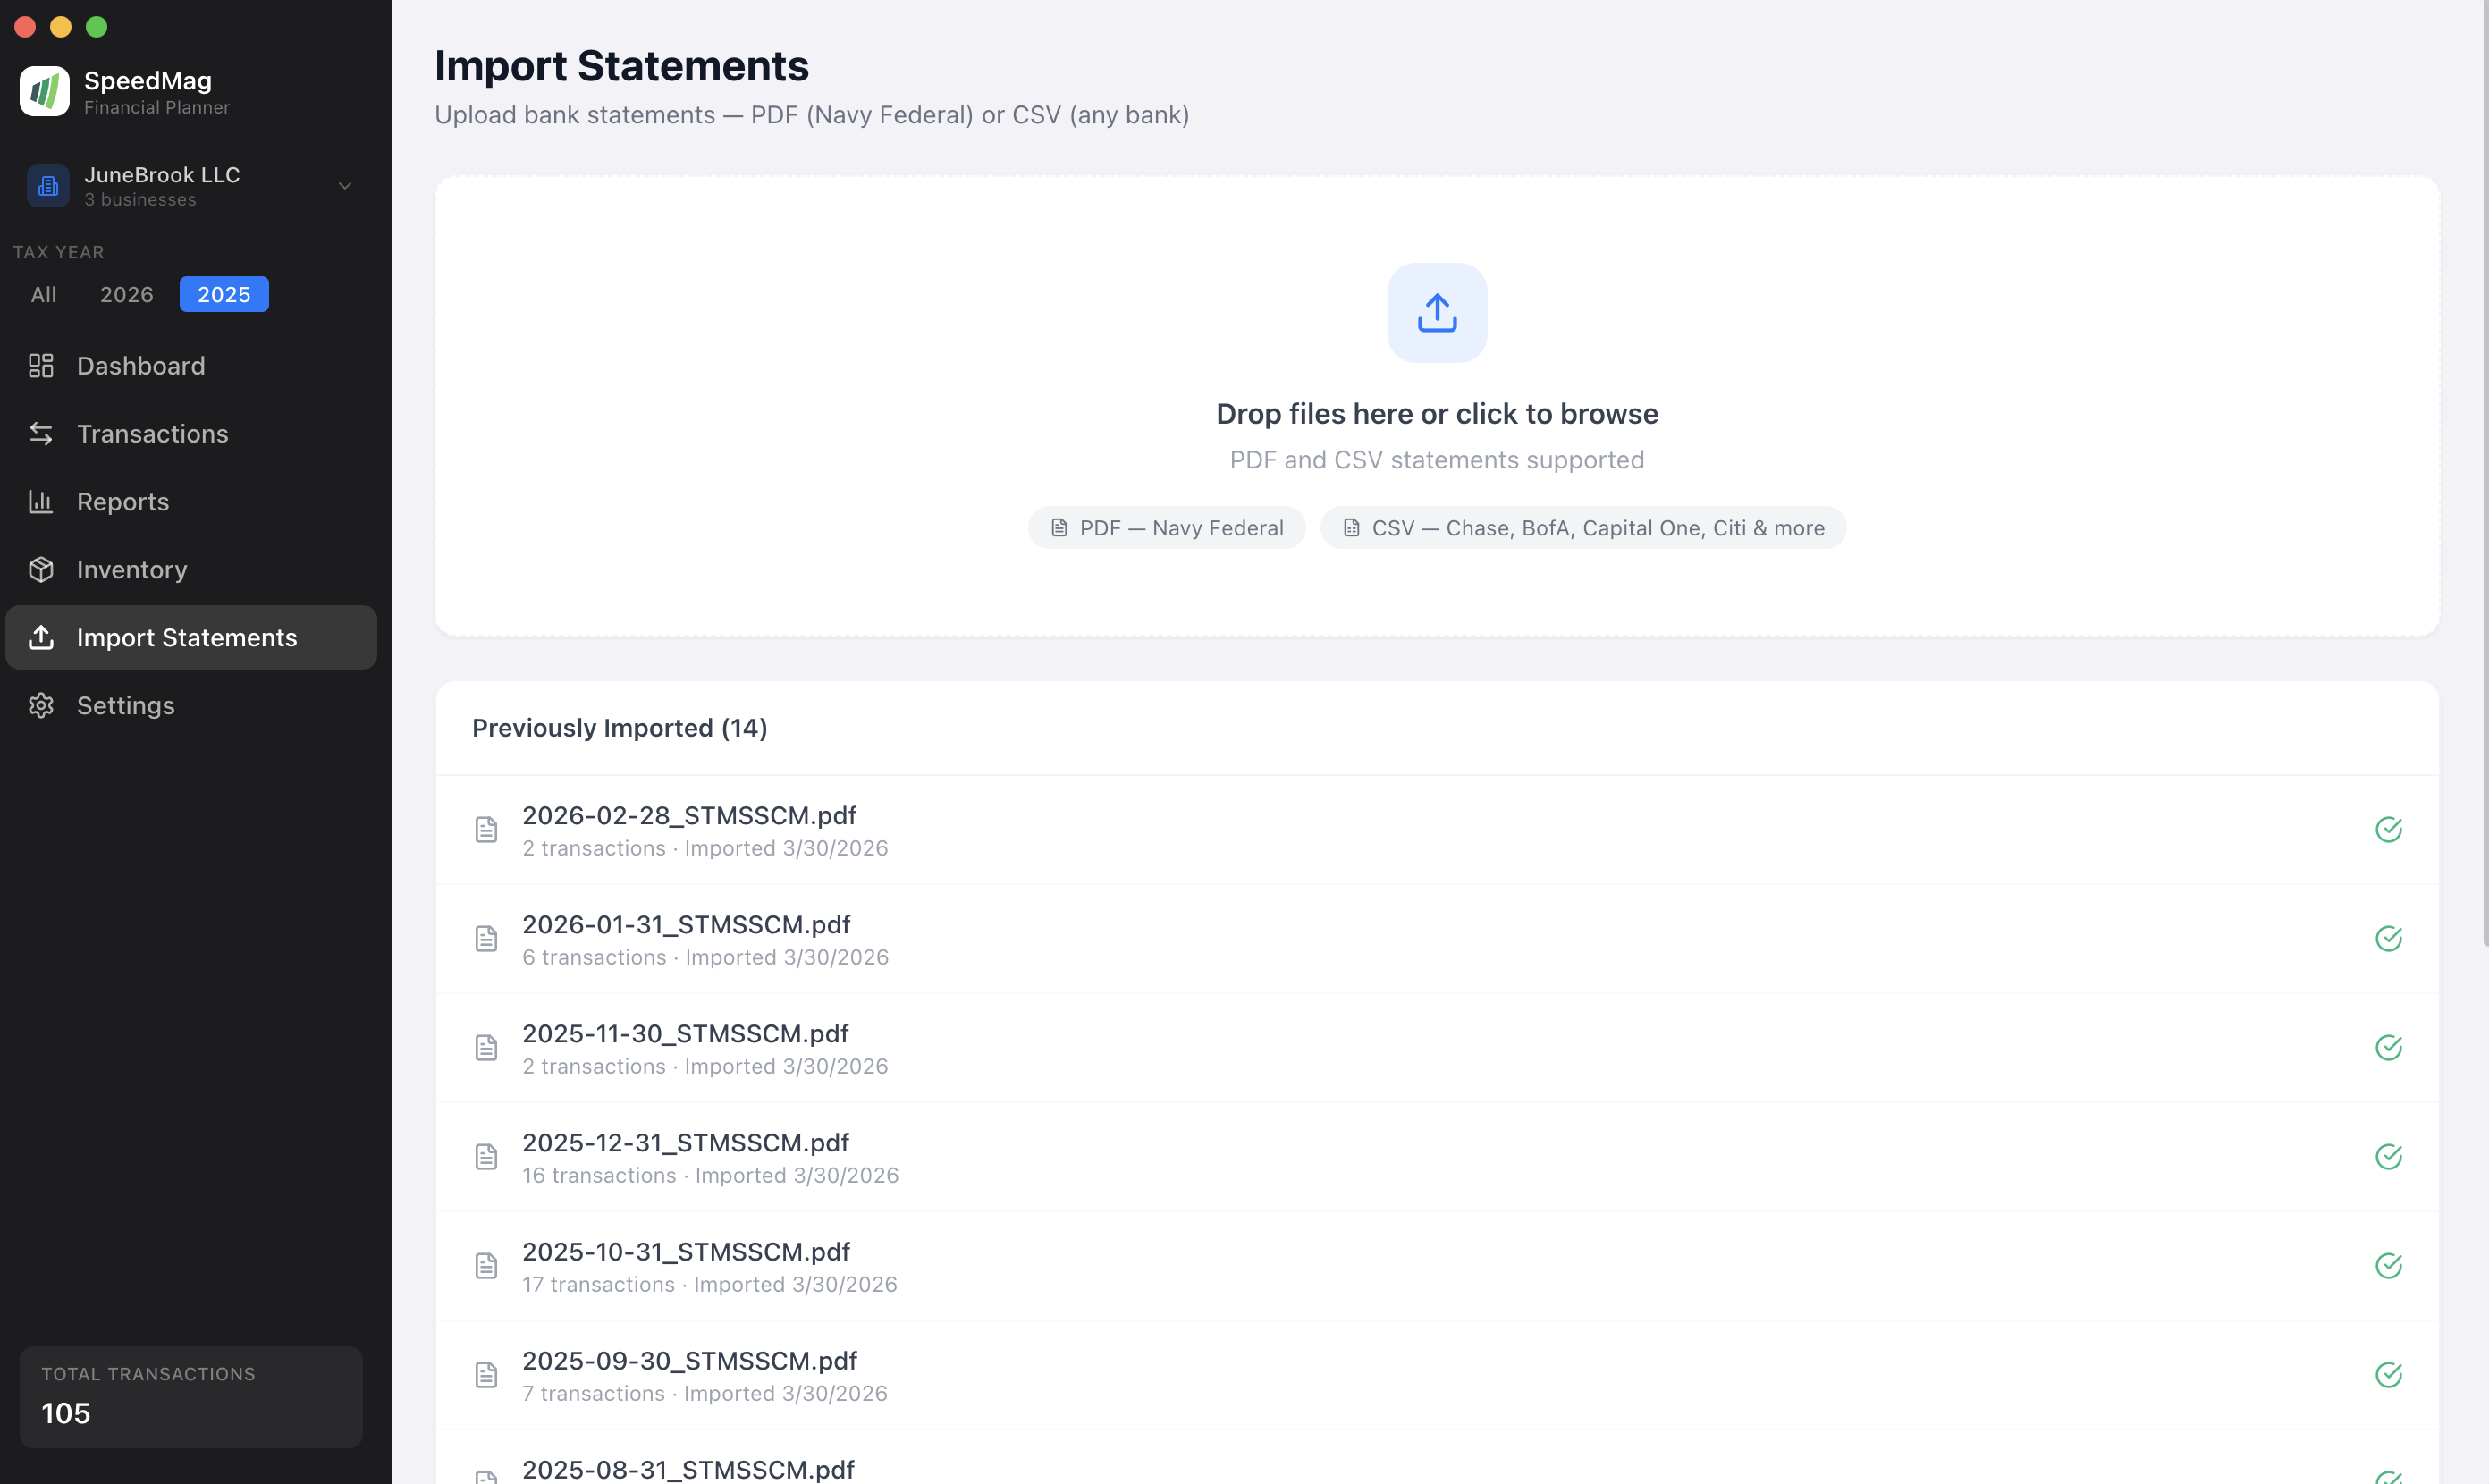The image size is (2489, 1484).
Task: Click the CSV — Chase, BofA chip
Action: point(1582,528)
